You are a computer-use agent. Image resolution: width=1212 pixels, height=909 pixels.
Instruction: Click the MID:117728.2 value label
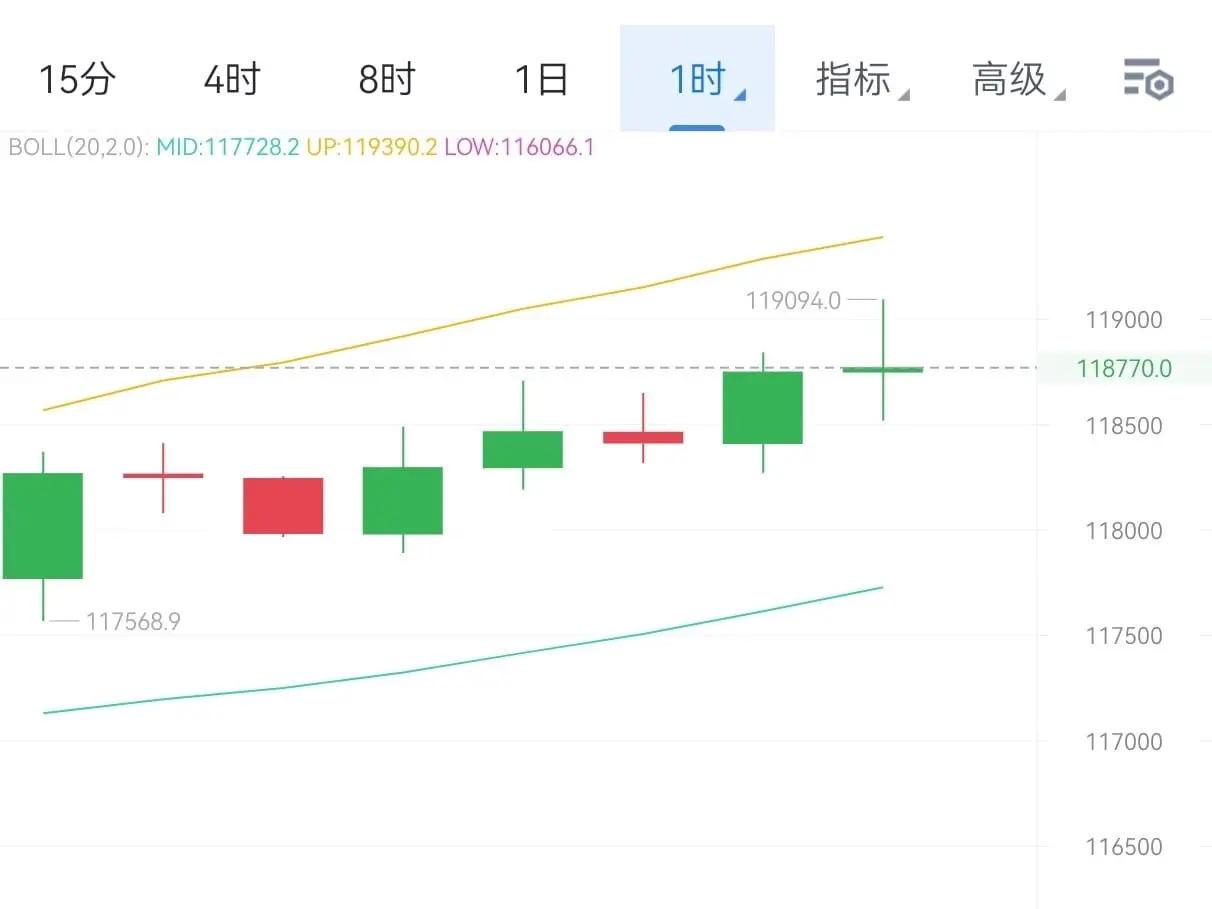point(227,148)
